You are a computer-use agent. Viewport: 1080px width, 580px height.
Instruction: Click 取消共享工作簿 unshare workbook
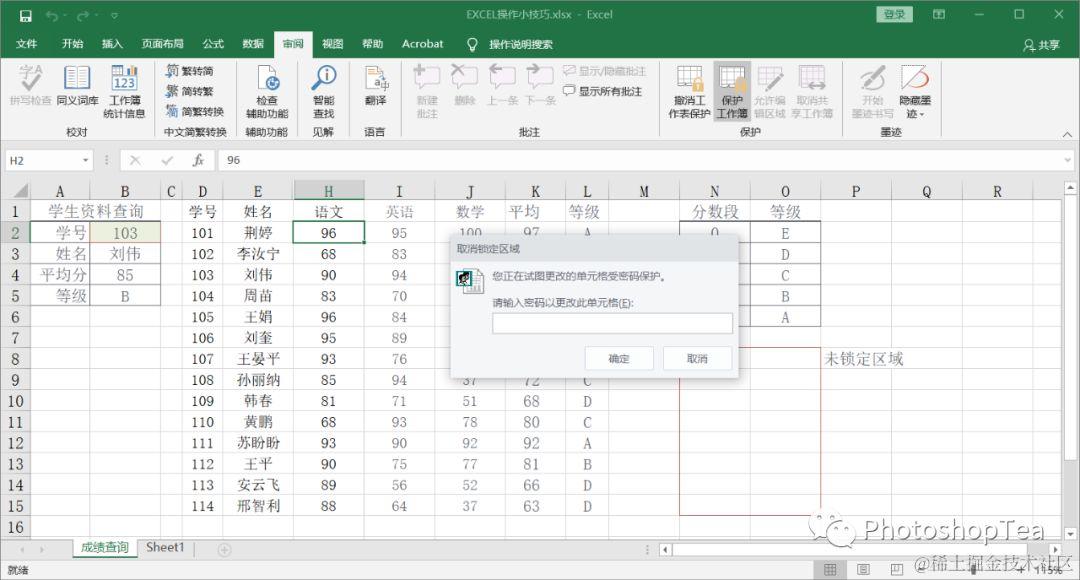click(812, 92)
